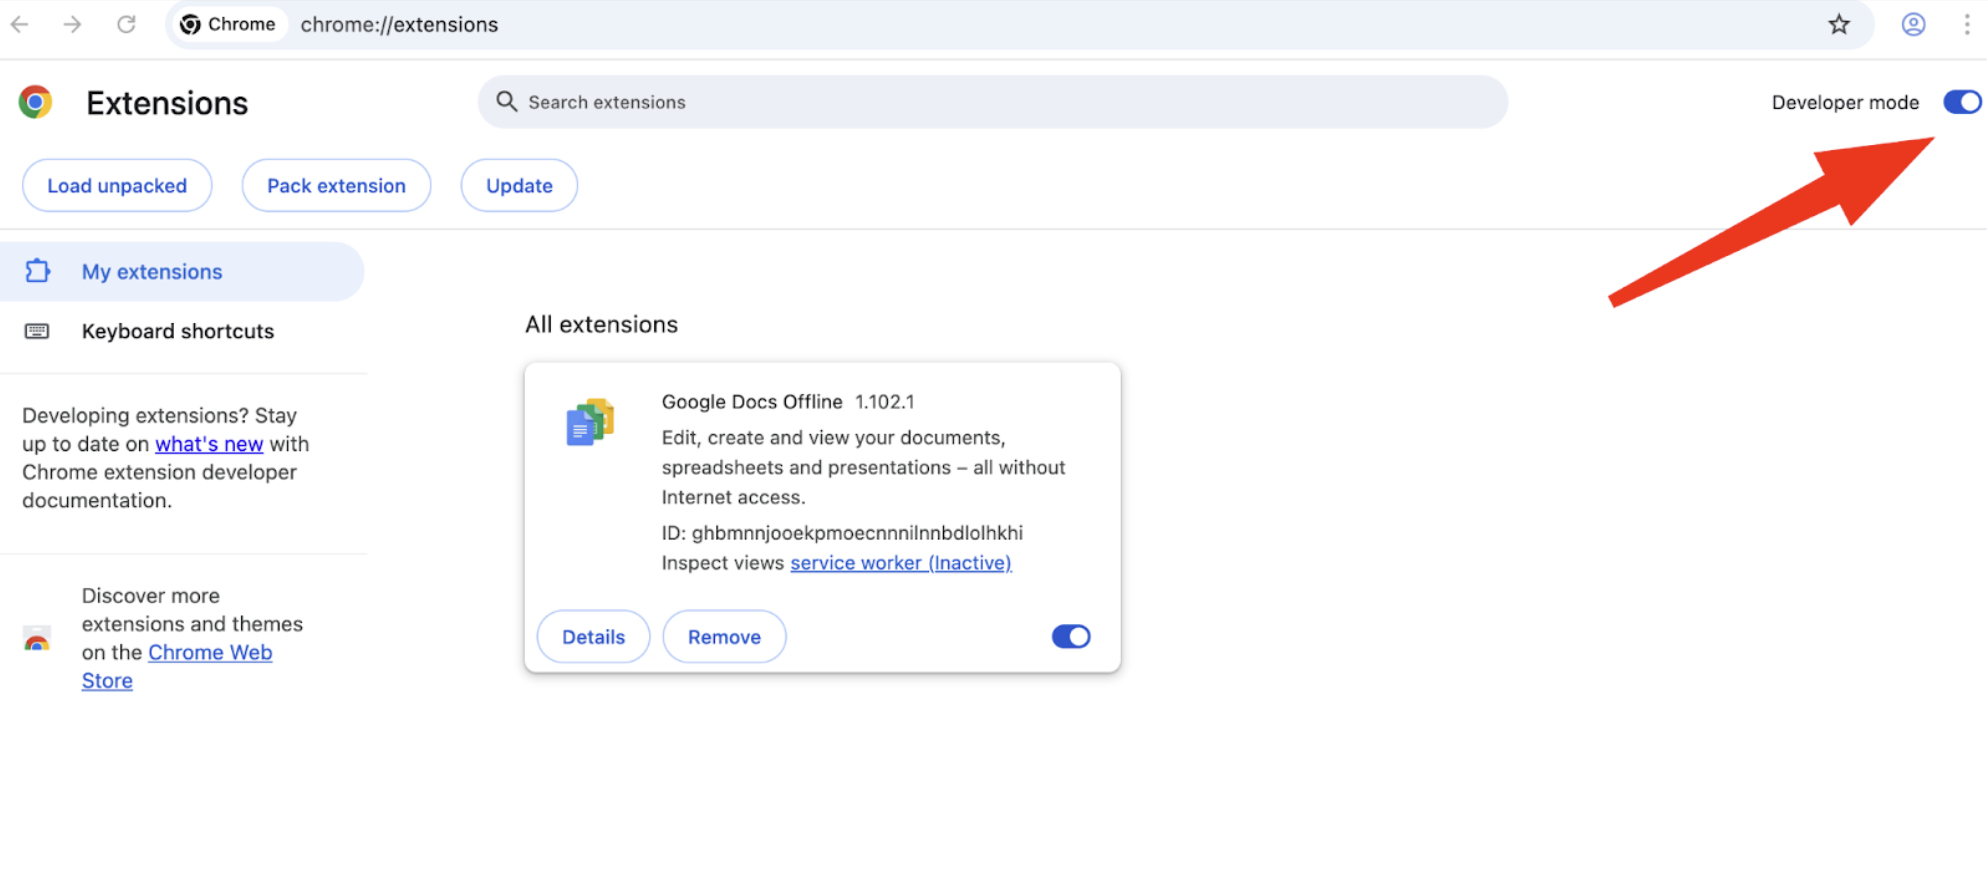1988x874 pixels.
Task: Click the Developer mode label
Action: point(1845,102)
